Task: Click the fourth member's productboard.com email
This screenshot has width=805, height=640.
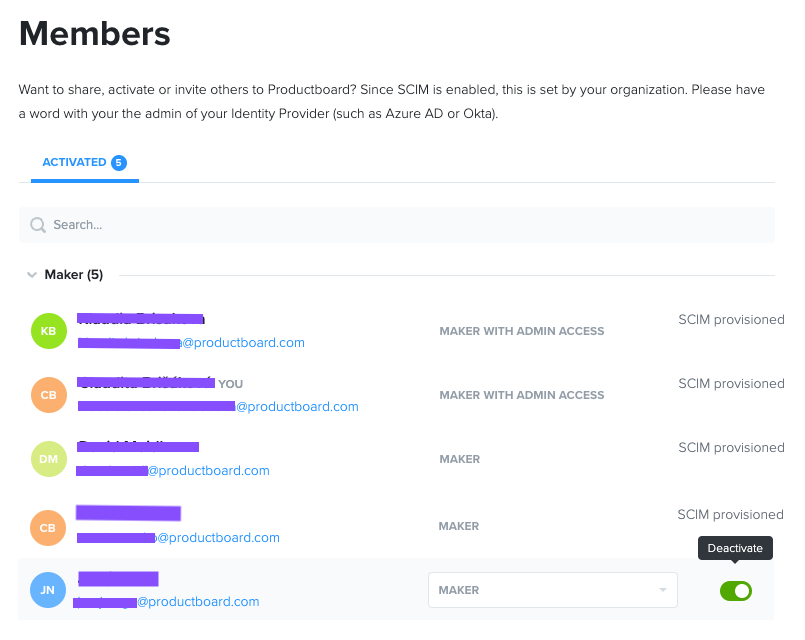Action: pyautogui.click(x=178, y=537)
